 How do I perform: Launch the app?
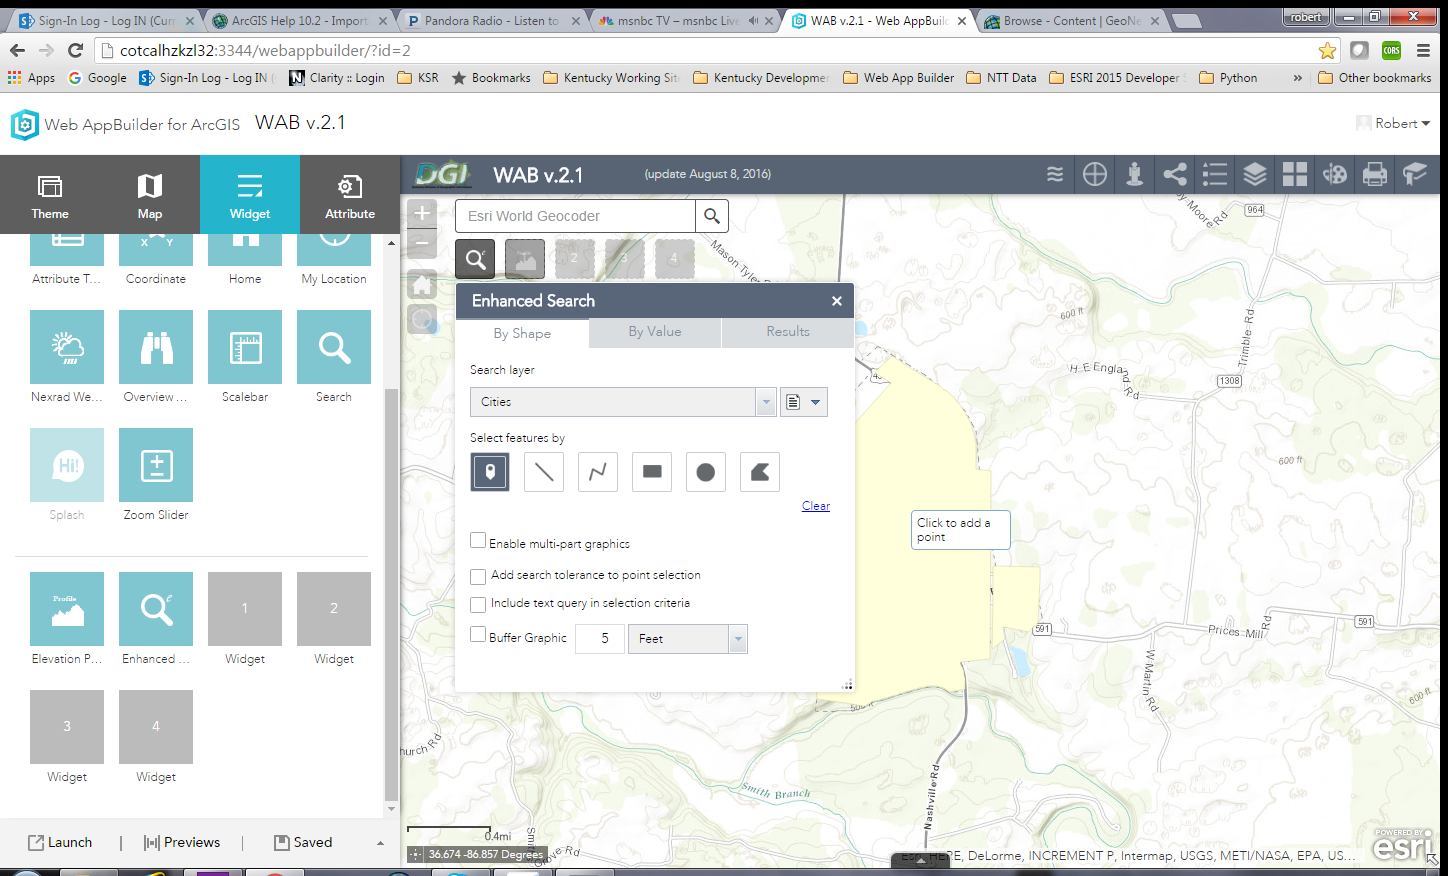tap(60, 843)
